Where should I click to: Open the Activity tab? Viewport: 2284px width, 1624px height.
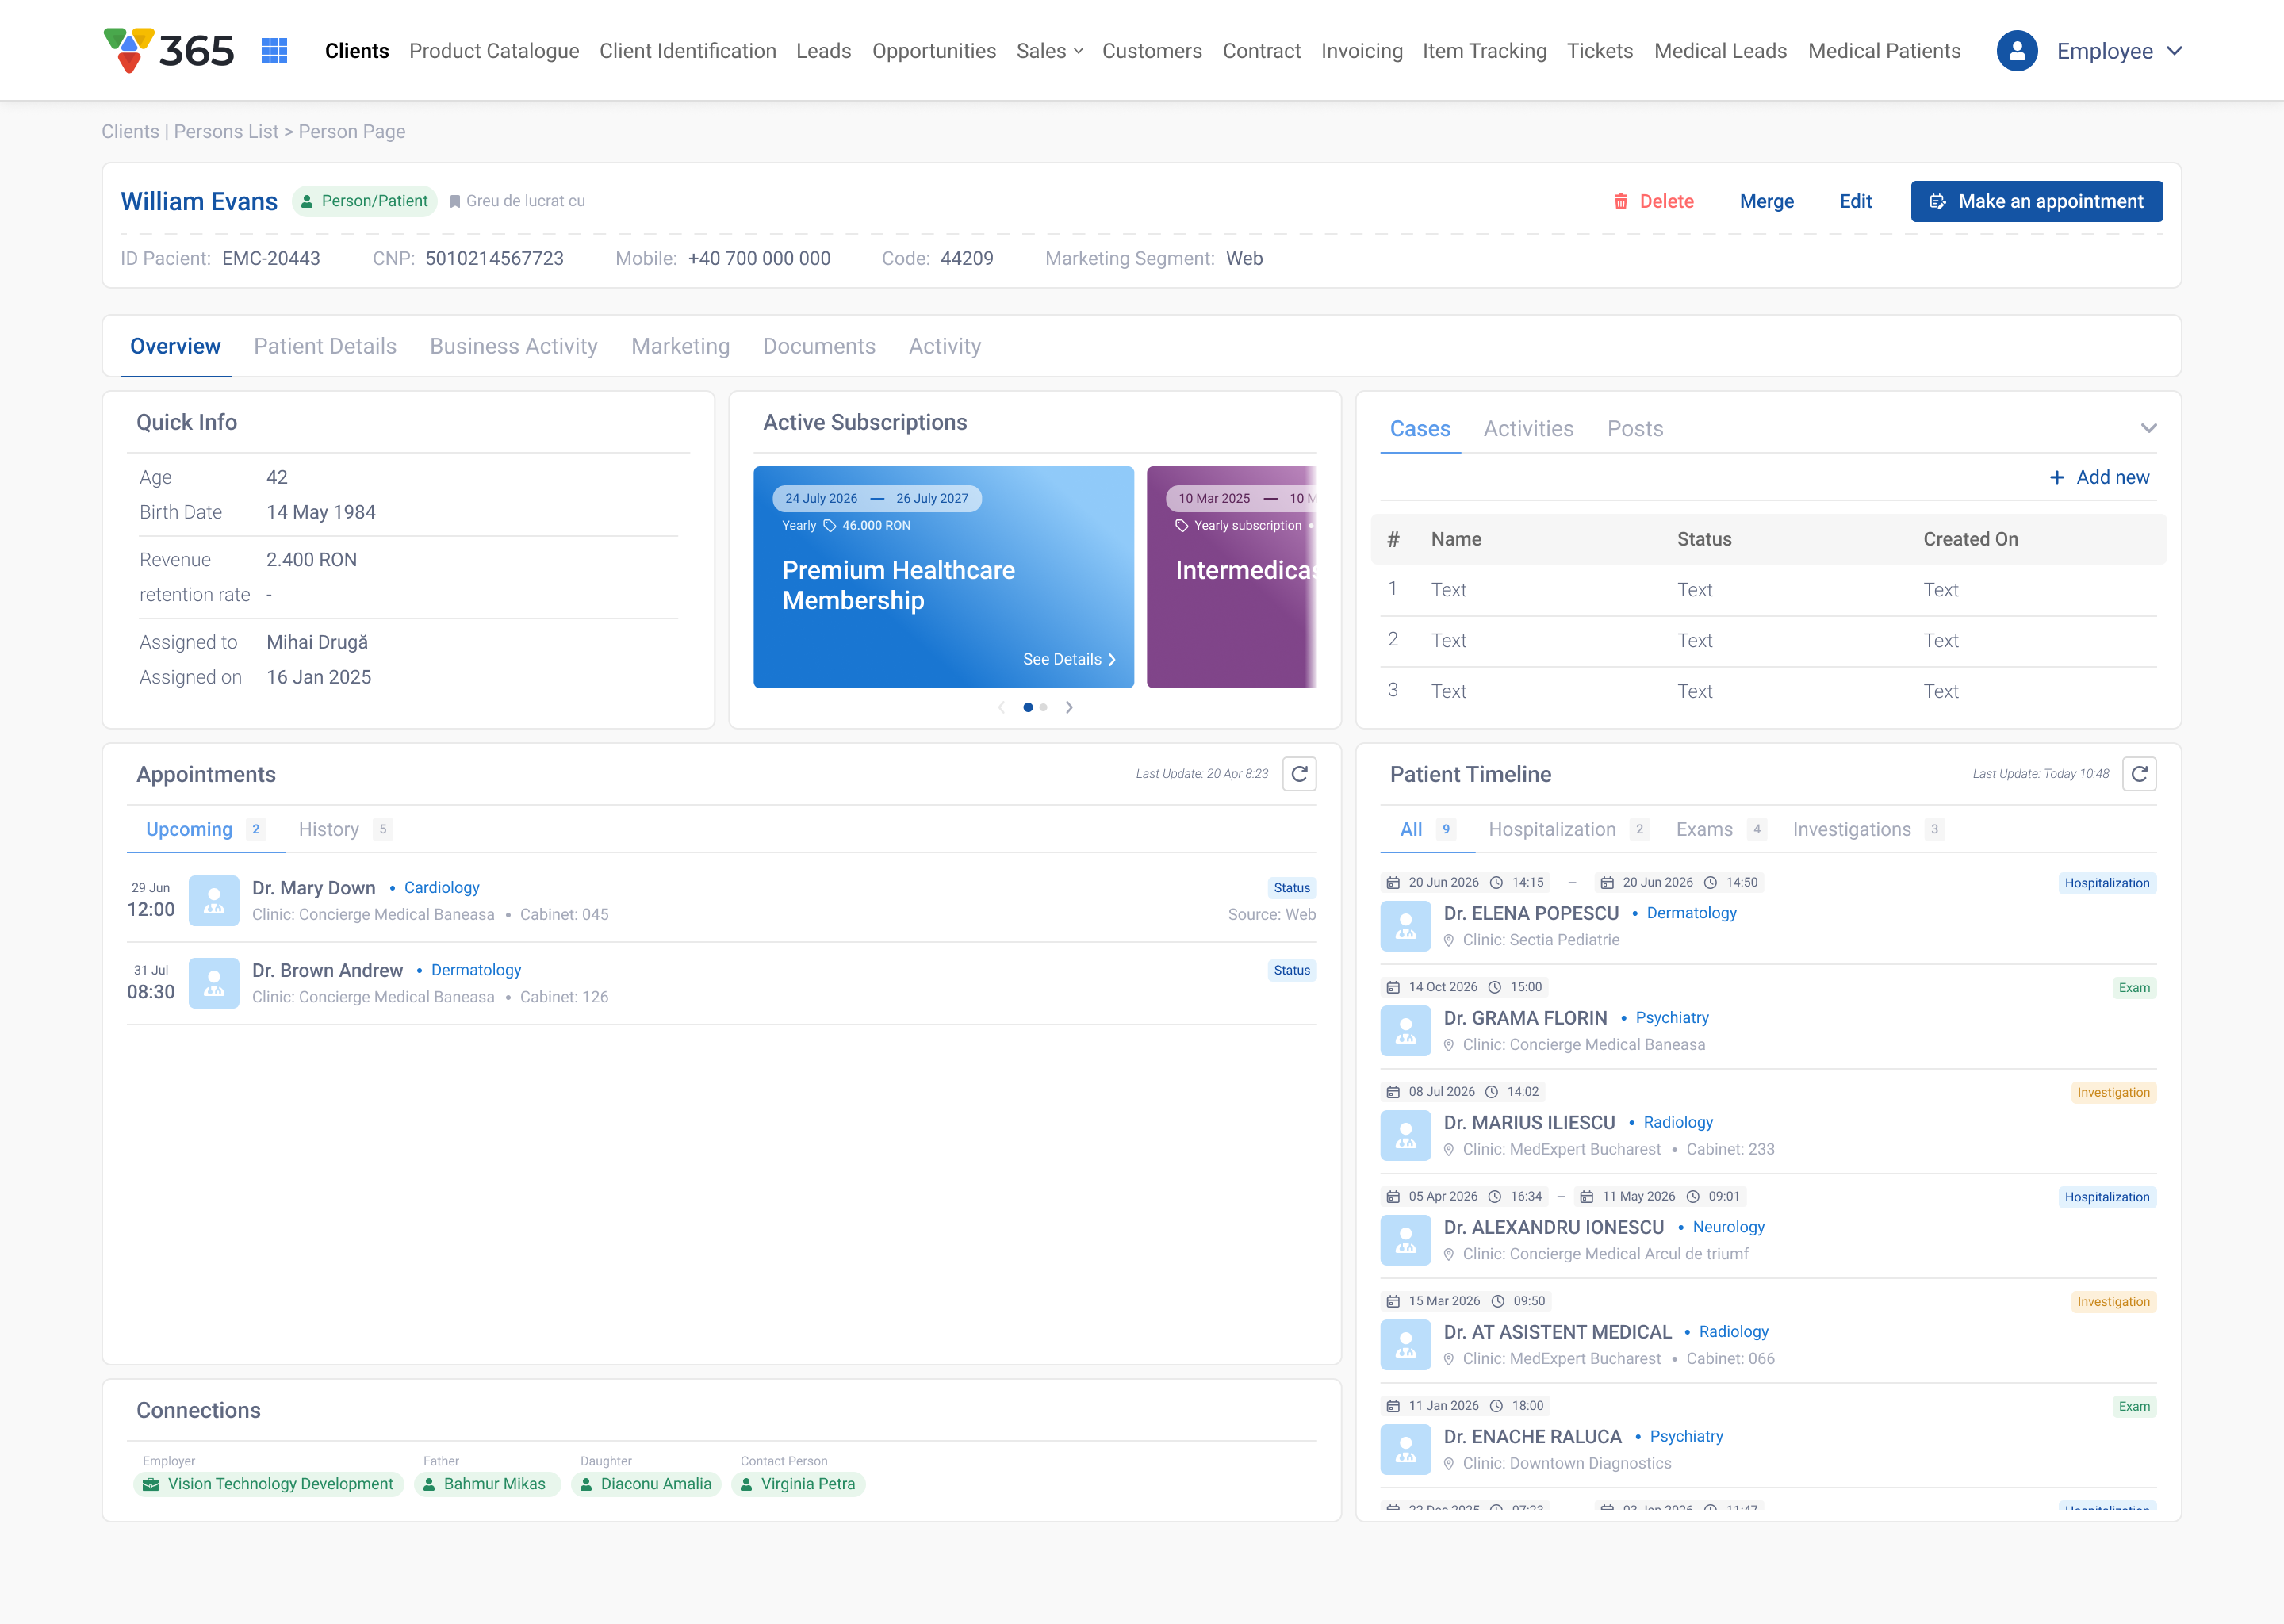944,346
